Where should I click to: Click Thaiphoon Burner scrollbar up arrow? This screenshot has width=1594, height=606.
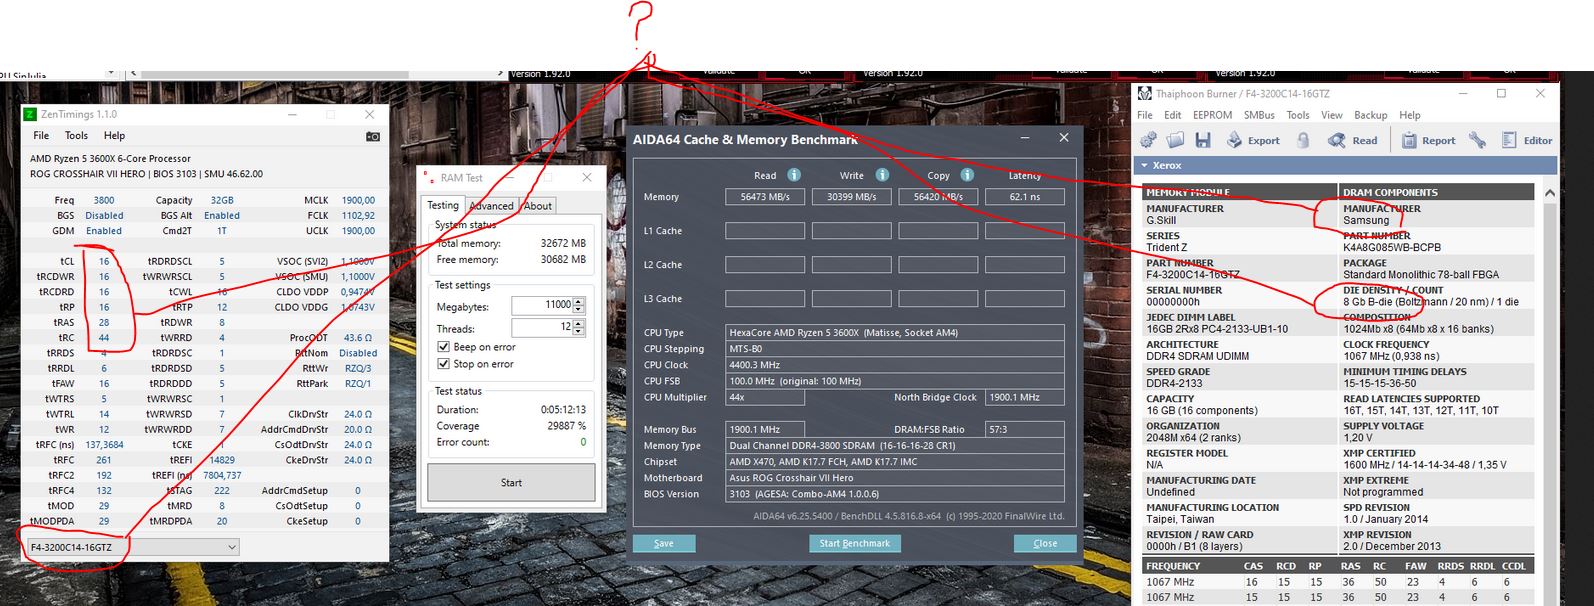point(1550,193)
